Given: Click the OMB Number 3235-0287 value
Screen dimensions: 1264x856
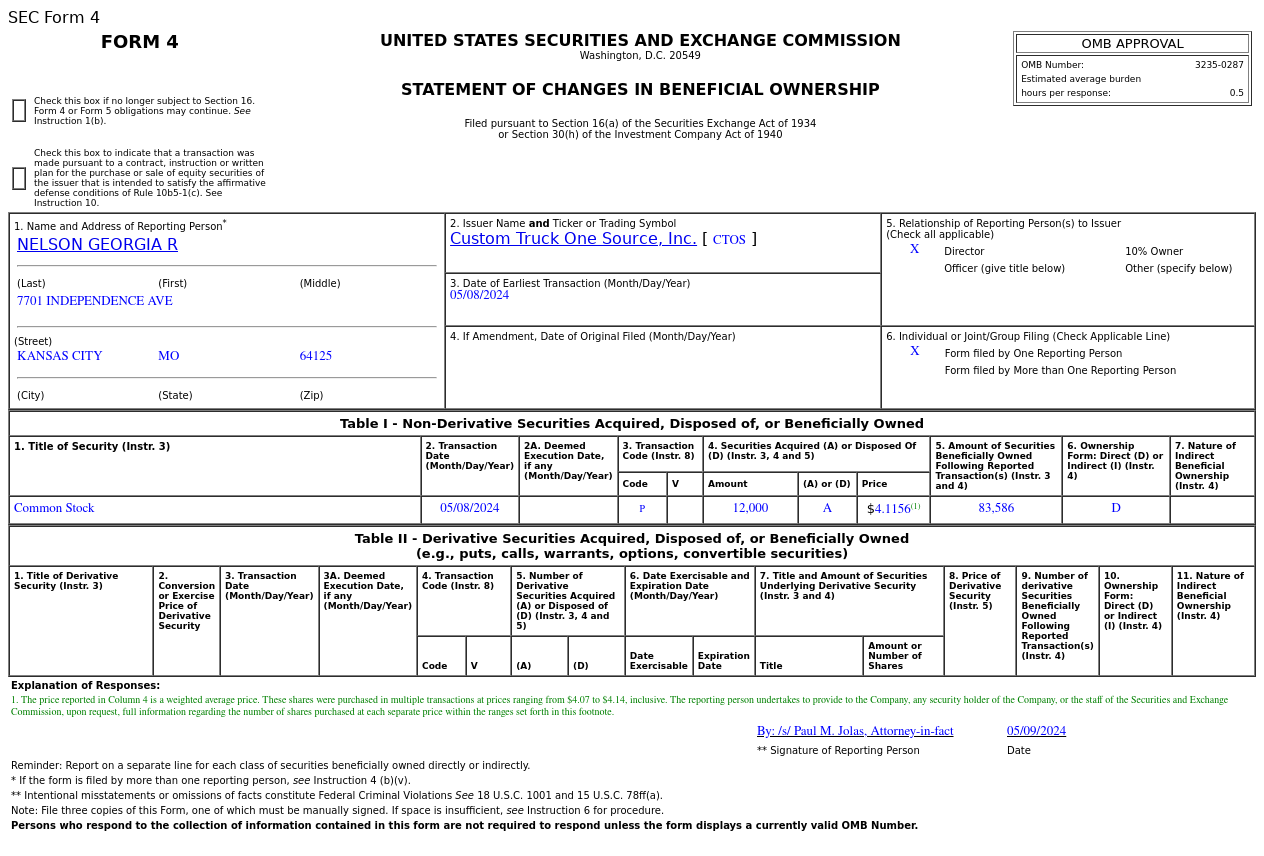Looking at the screenshot, I should [1219, 65].
